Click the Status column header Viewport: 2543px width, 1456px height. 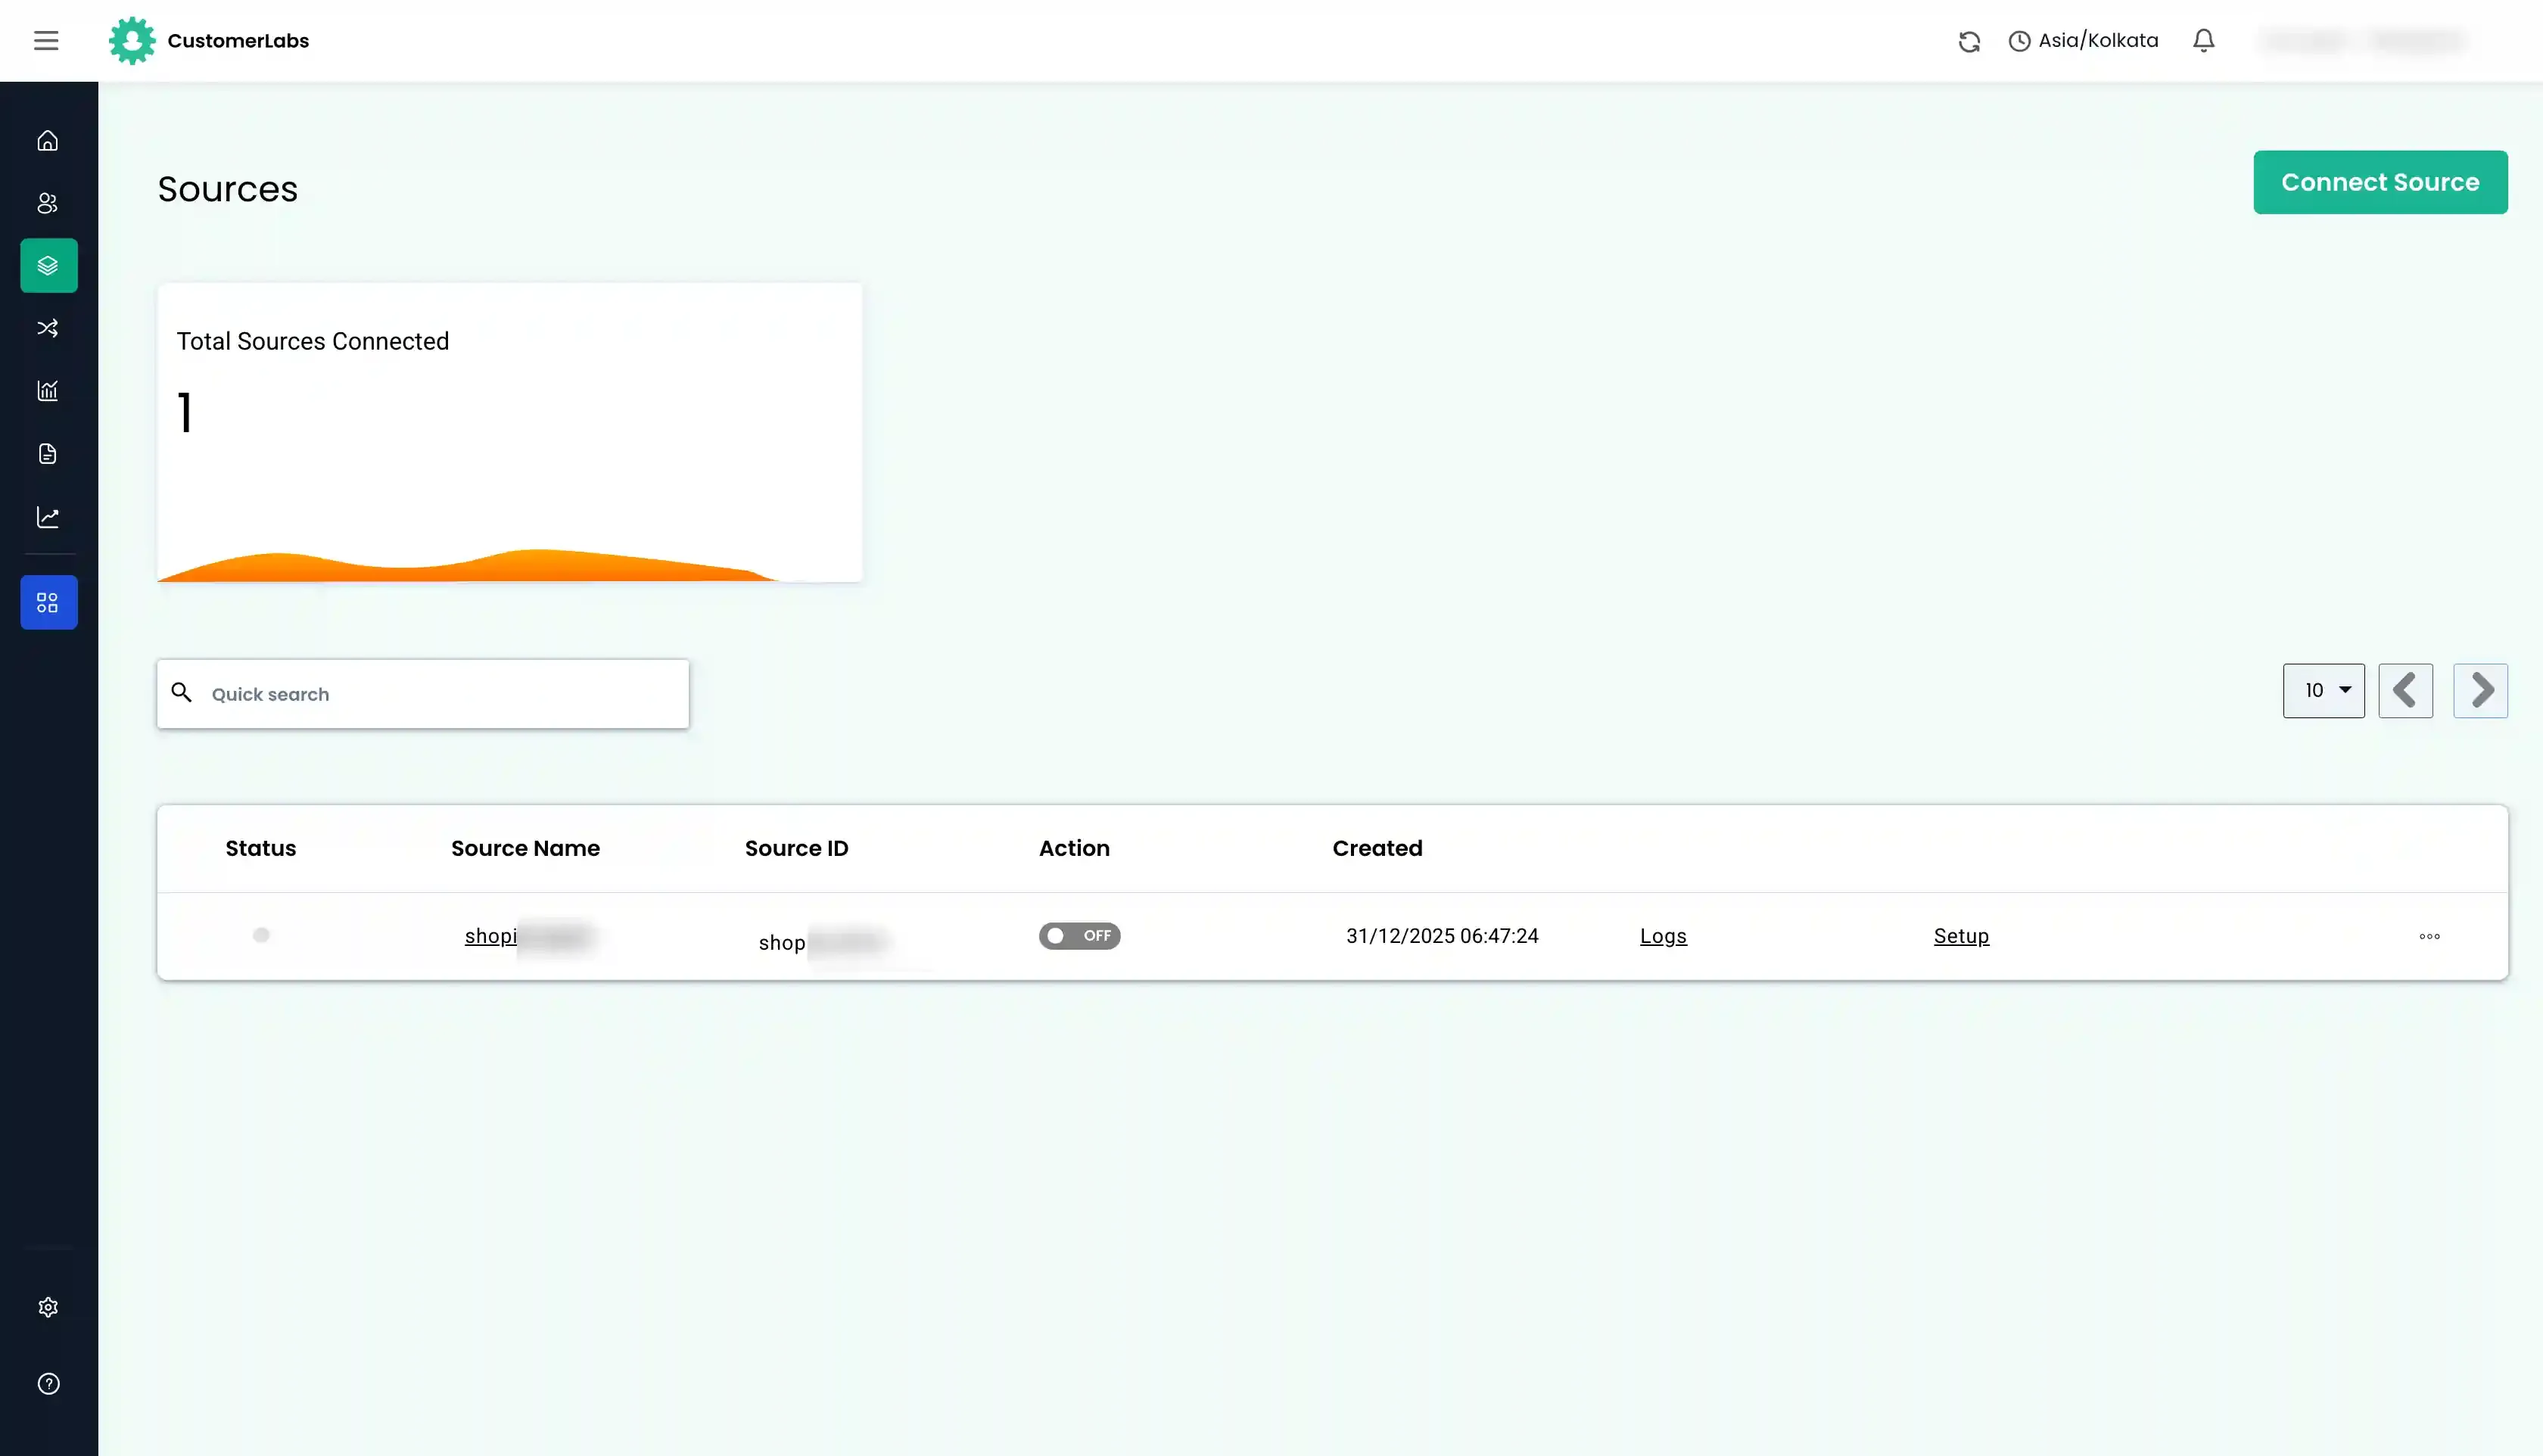pyautogui.click(x=260, y=848)
